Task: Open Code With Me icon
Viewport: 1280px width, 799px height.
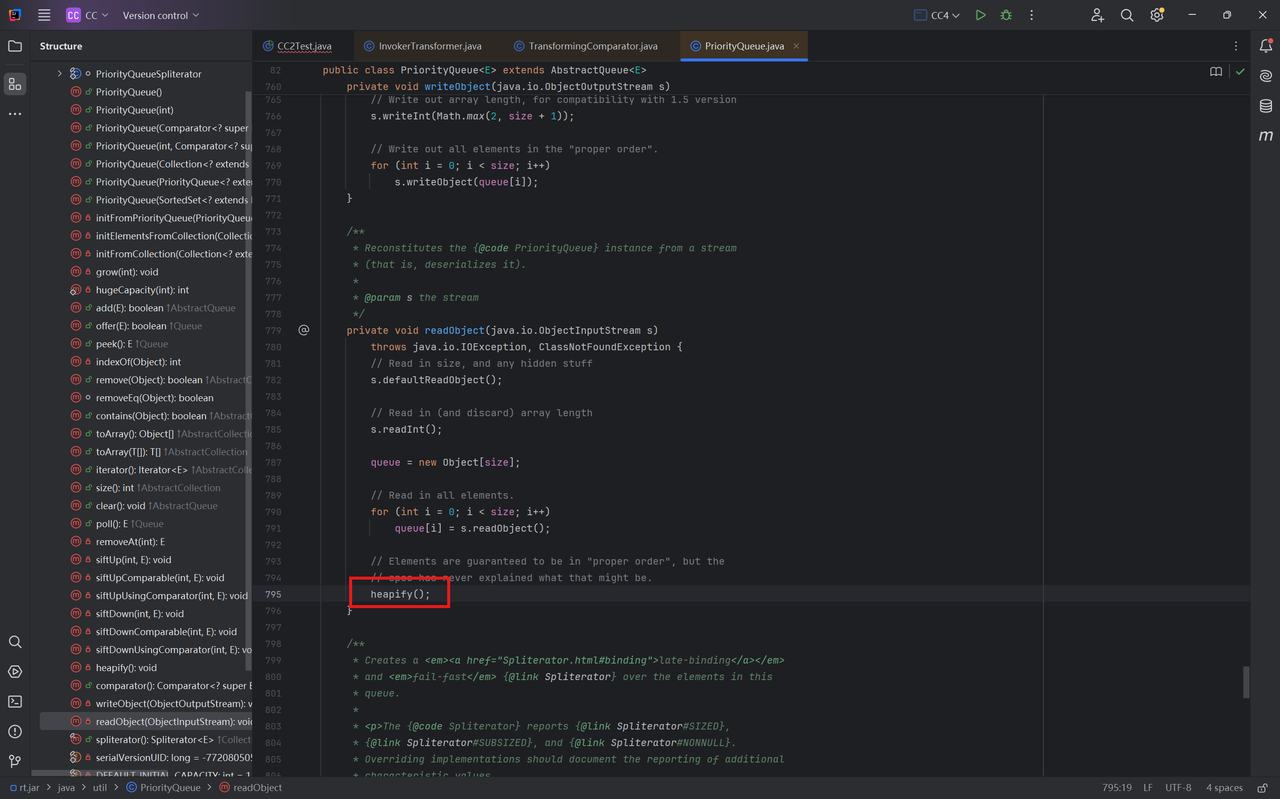Action: coord(1097,15)
